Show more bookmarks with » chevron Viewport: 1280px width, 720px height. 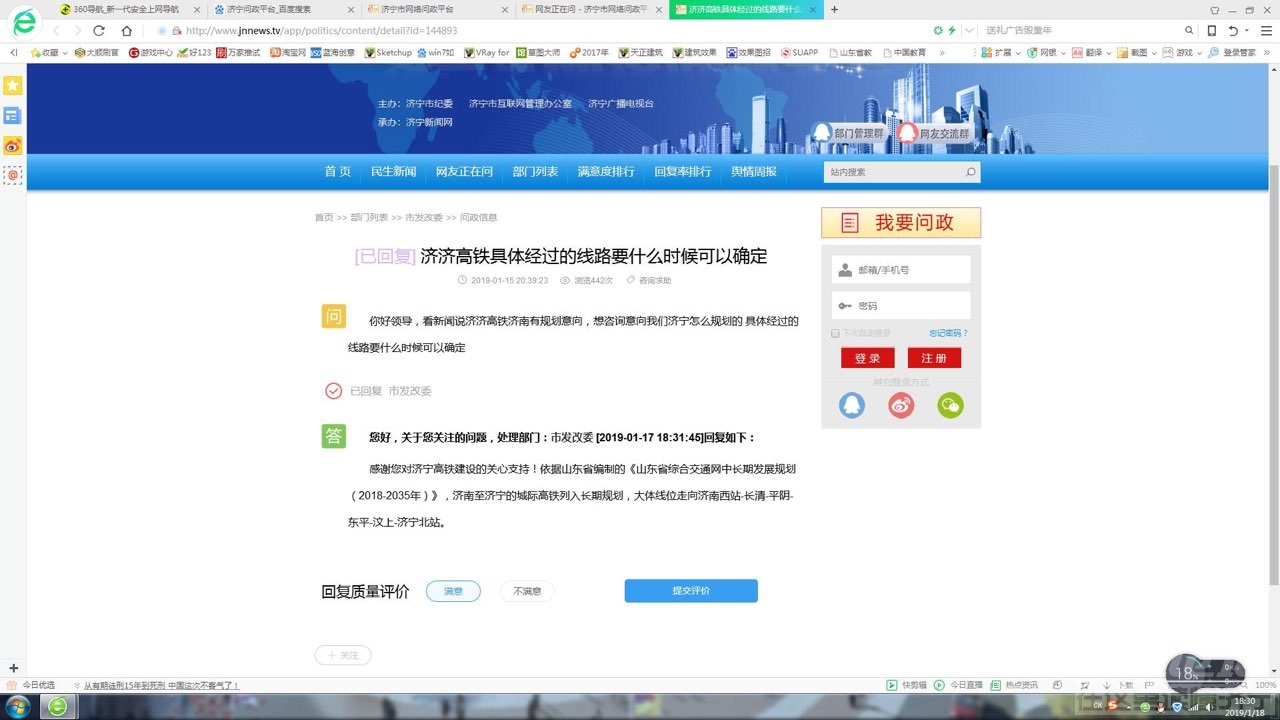(941, 52)
